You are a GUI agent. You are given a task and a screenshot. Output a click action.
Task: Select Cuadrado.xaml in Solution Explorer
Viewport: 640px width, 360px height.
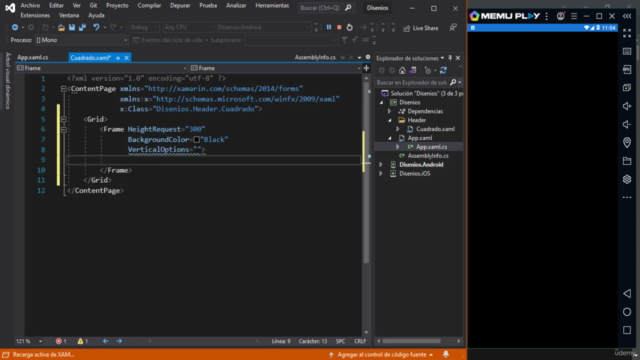[435, 129]
